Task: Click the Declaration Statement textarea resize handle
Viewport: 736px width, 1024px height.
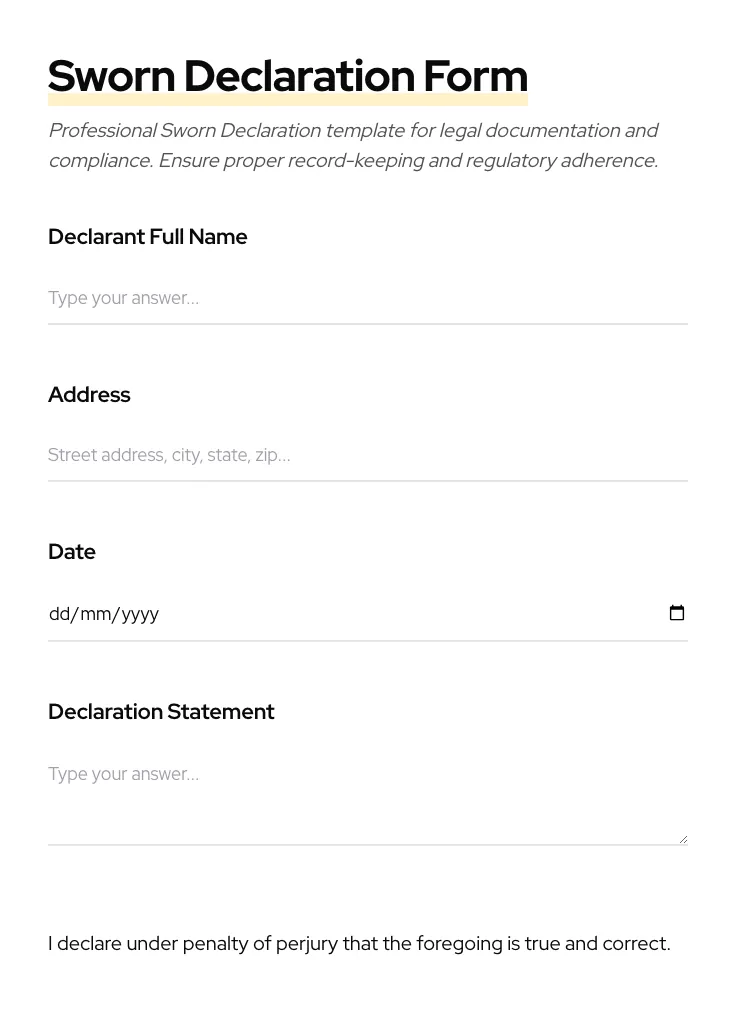Action: (683, 839)
